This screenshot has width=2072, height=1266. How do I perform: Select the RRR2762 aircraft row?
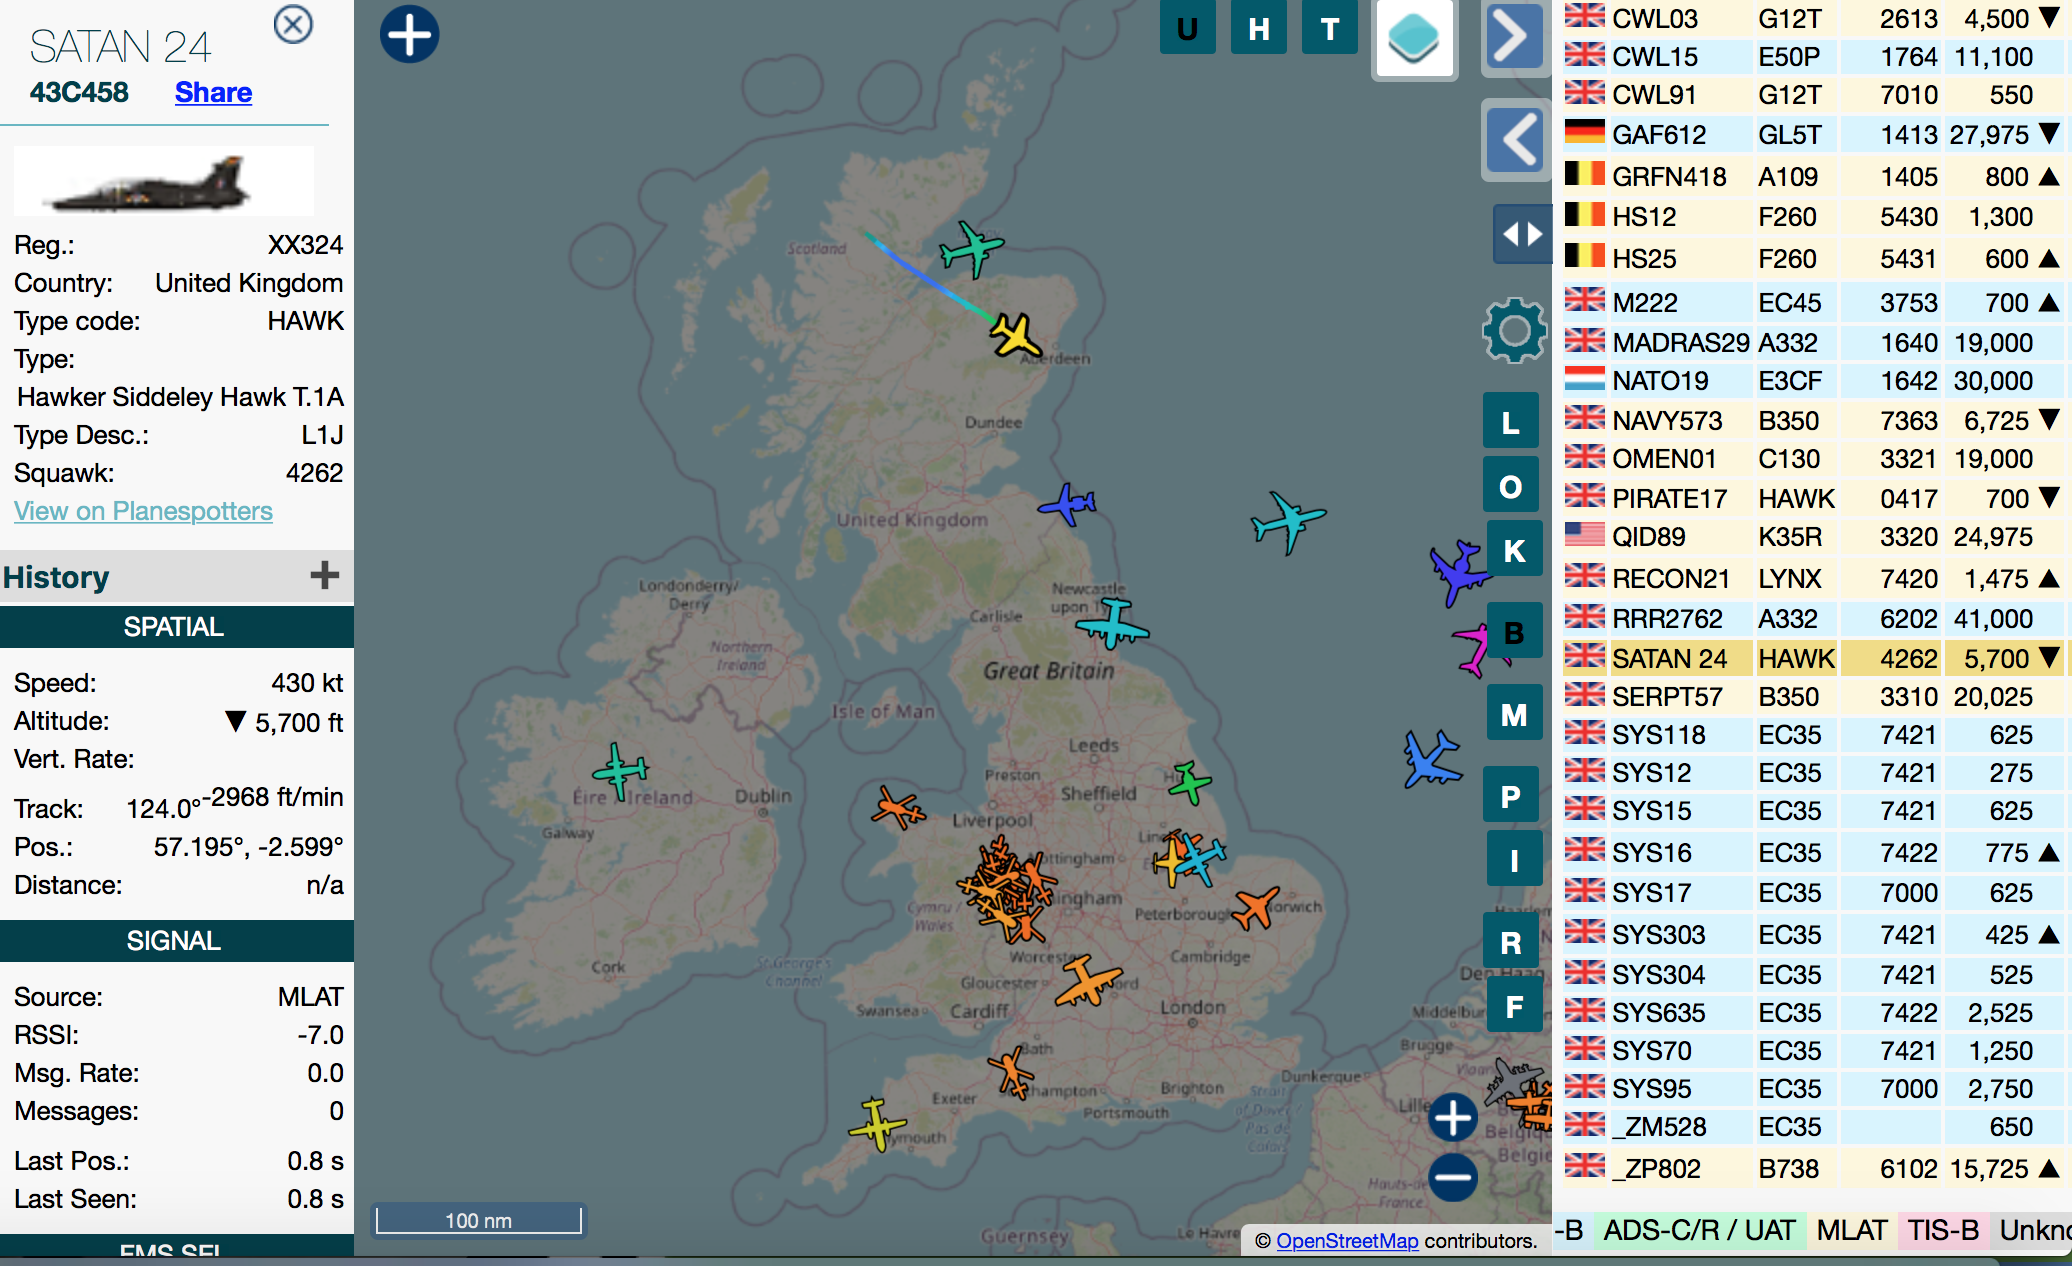[x=1813, y=619]
